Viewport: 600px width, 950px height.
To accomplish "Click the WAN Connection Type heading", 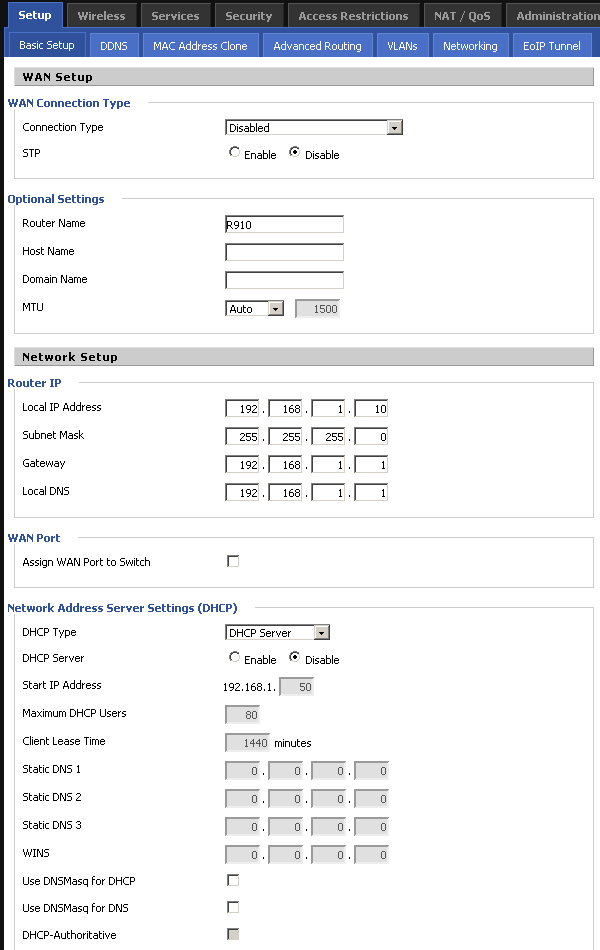I will [69, 103].
